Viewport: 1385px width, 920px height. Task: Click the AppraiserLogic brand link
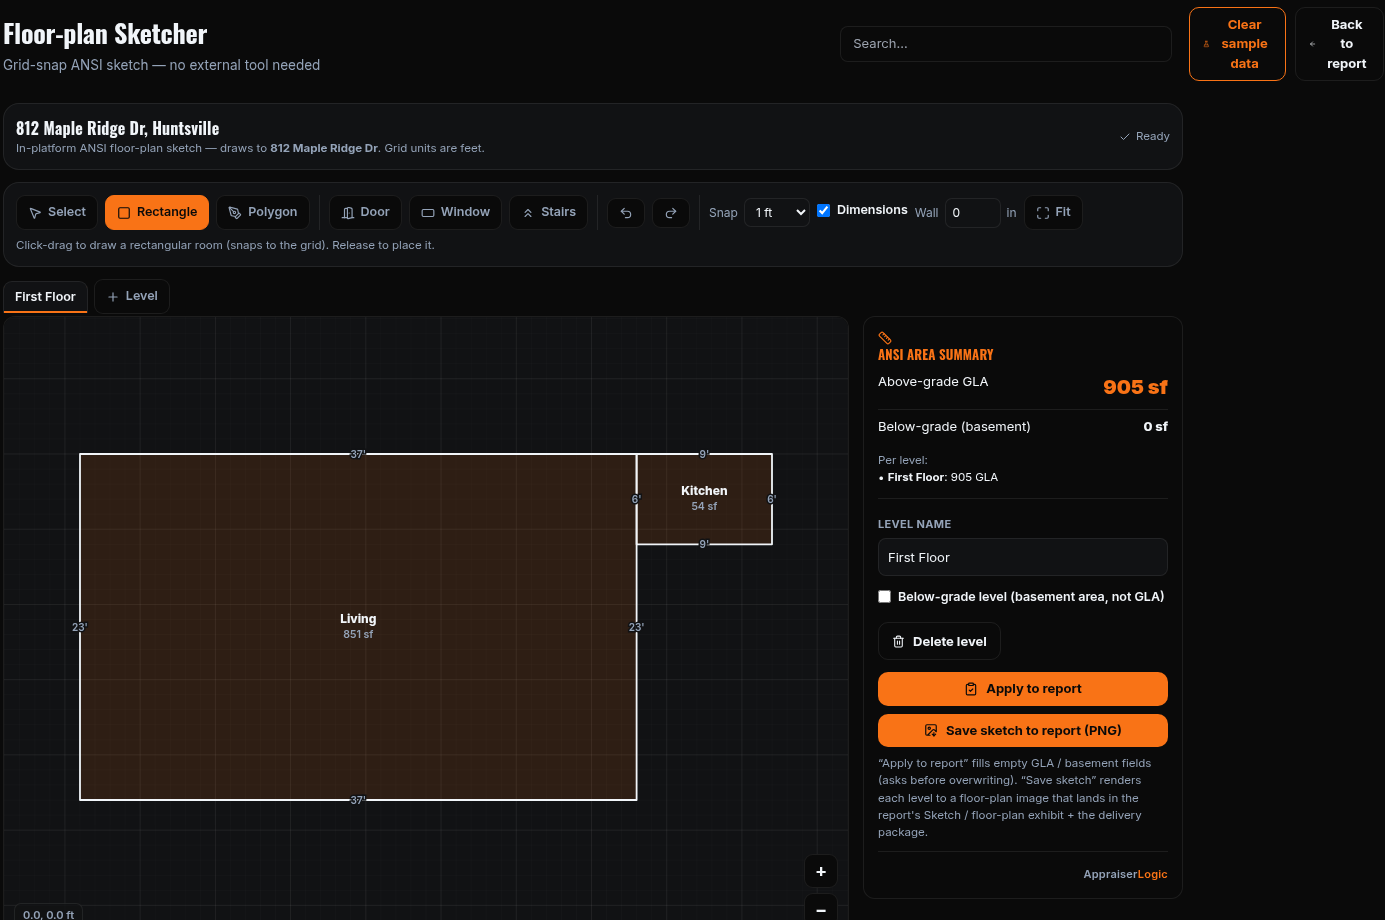pos(1125,874)
